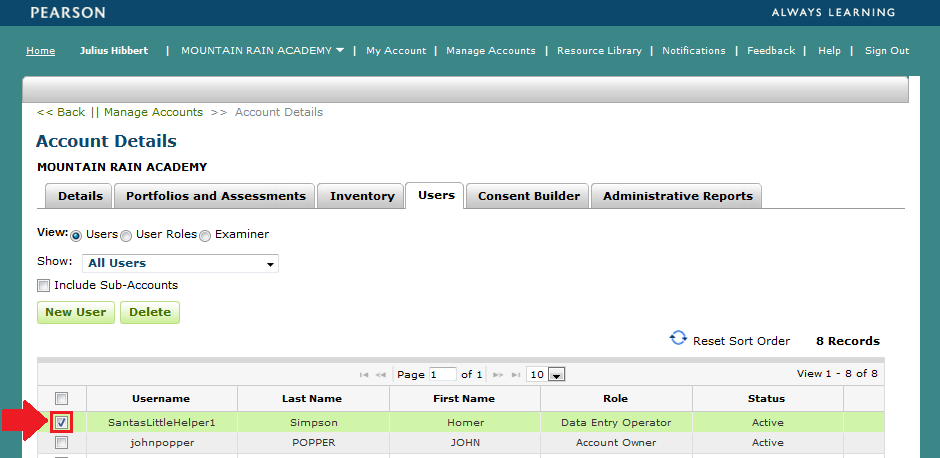Go to previous page pager icon
The height and width of the screenshot is (458, 940).
pos(381,375)
